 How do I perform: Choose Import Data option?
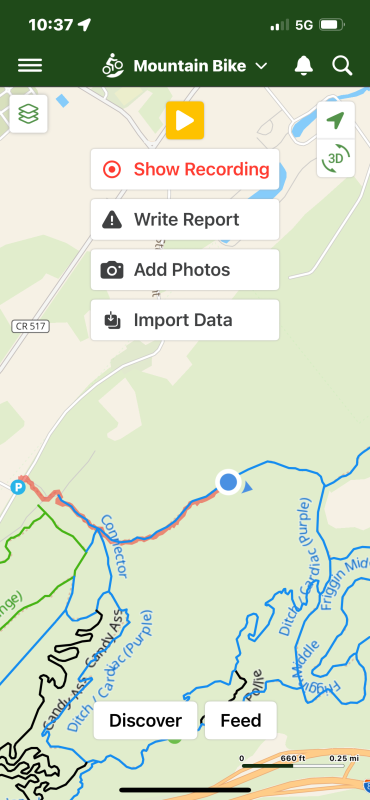tap(185, 320)
